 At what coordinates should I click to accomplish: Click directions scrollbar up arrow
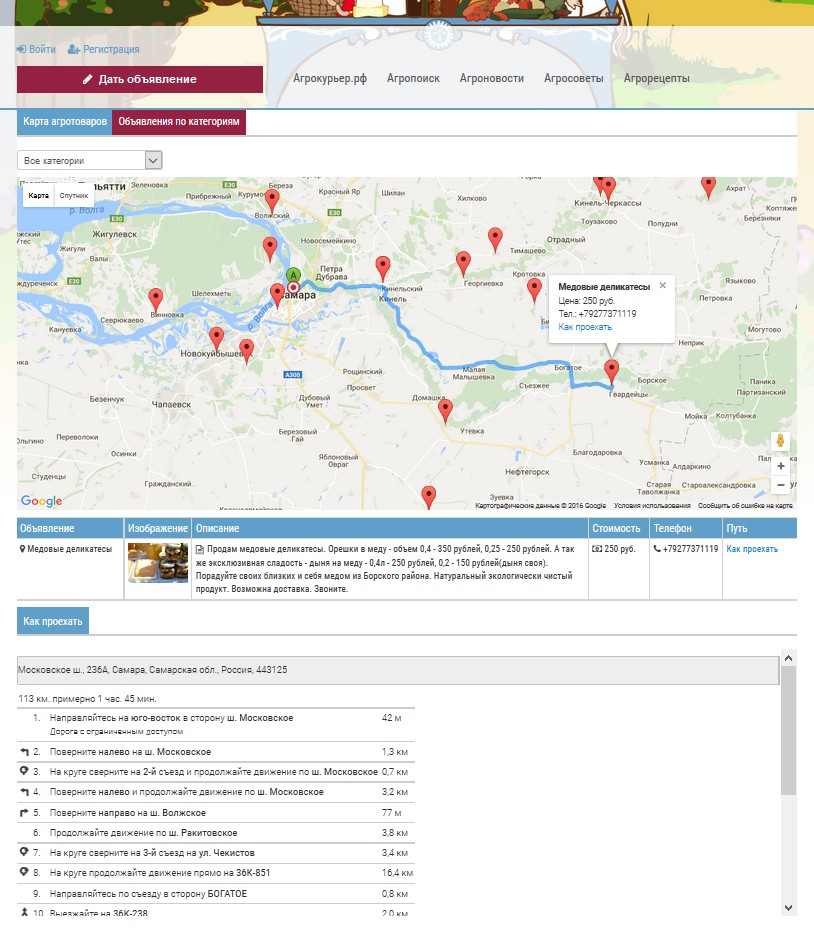[788, 658]
